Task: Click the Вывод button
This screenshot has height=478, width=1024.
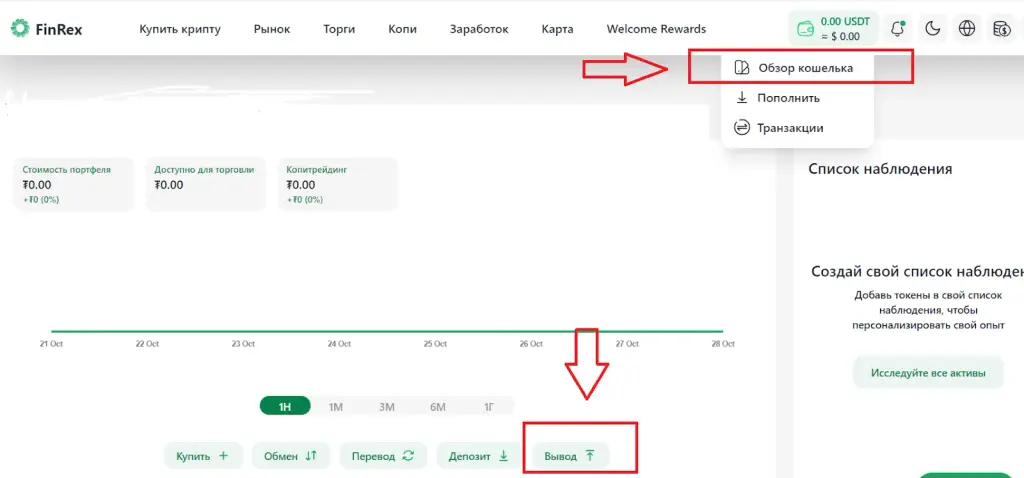Action: tap(571, 456)
